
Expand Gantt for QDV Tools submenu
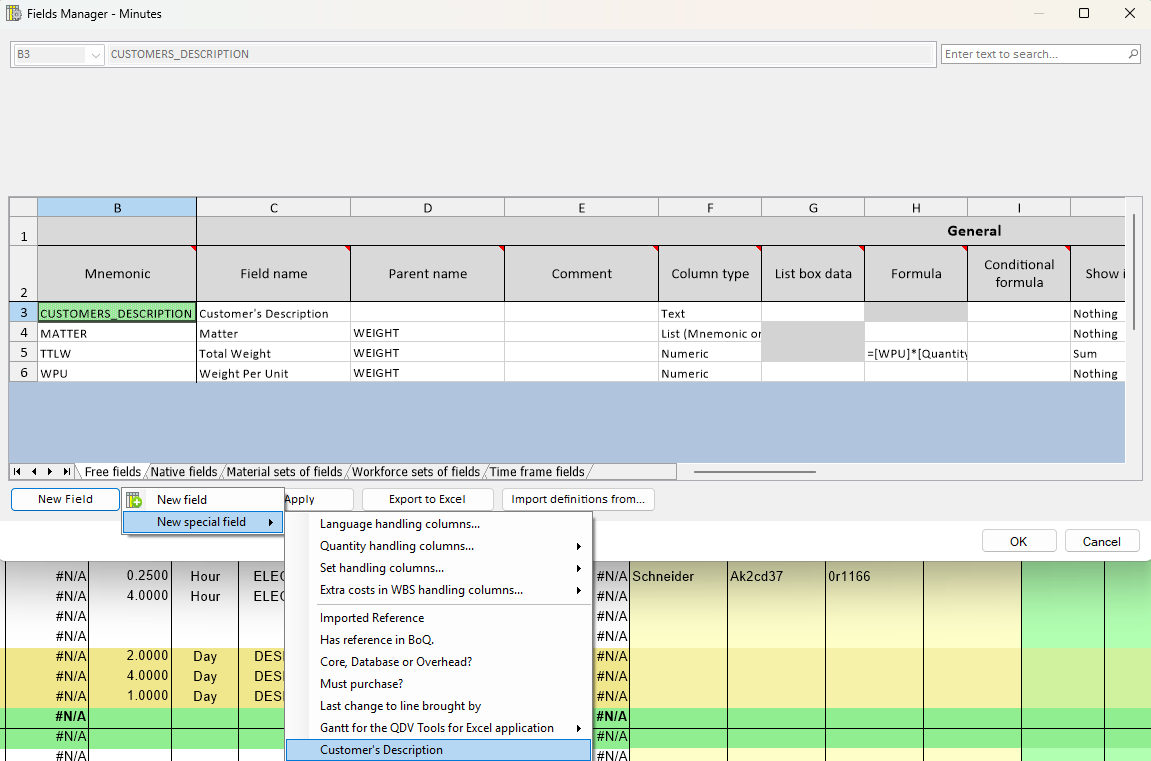click(x=578, y=728)
